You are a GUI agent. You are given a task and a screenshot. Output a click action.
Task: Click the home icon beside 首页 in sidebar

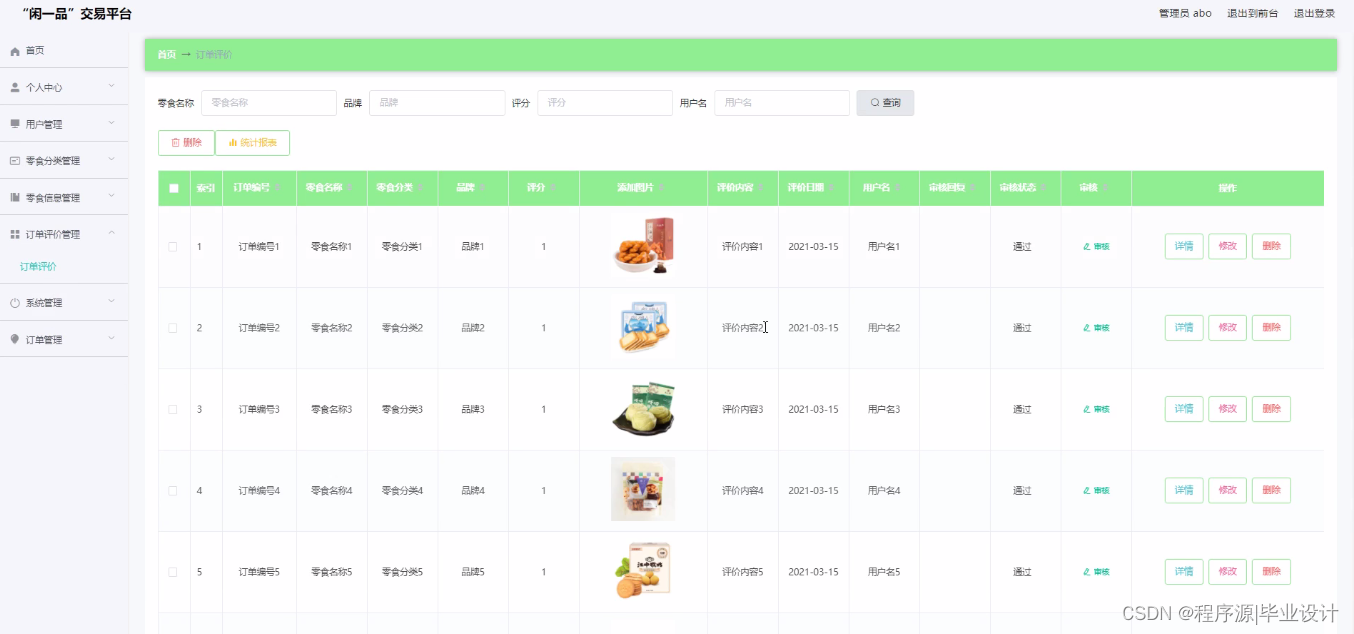point(15,51)
